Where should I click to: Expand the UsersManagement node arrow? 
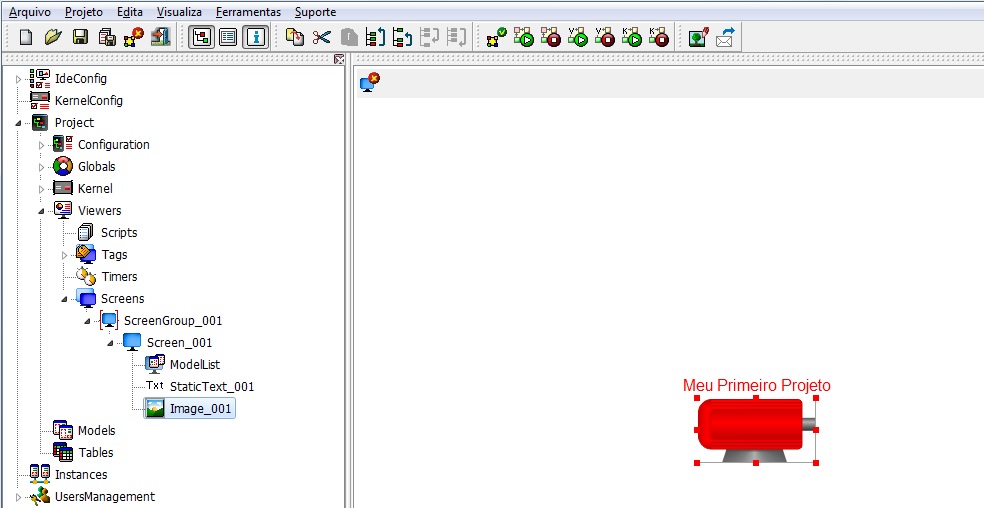coord(18,497)
